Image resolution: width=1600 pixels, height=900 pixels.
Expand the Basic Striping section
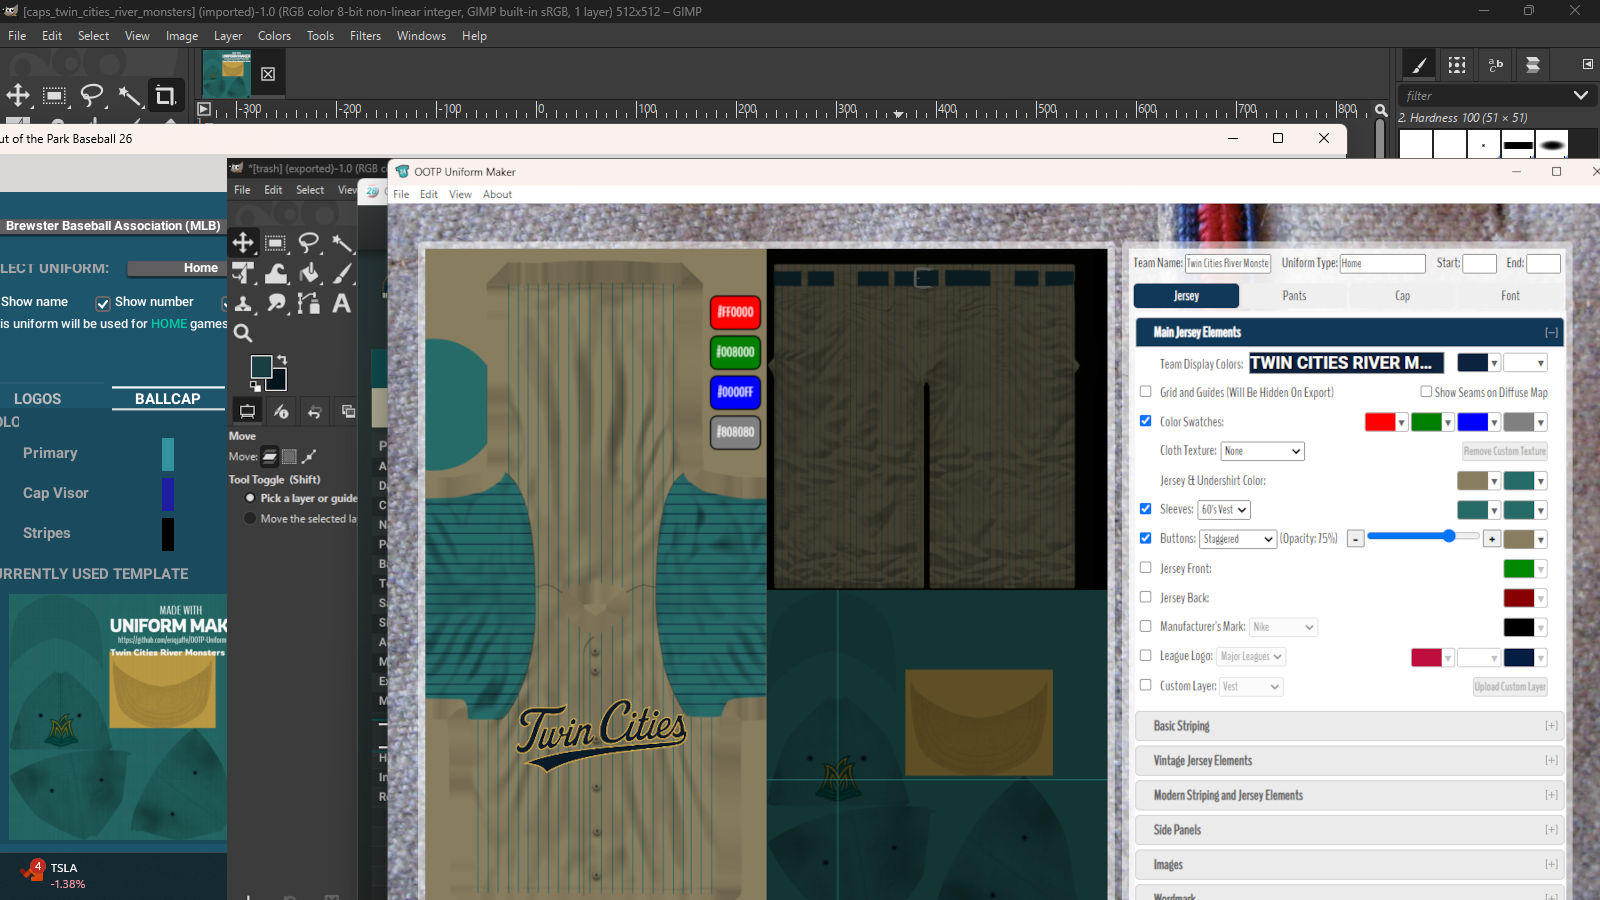pos(1349,726)
